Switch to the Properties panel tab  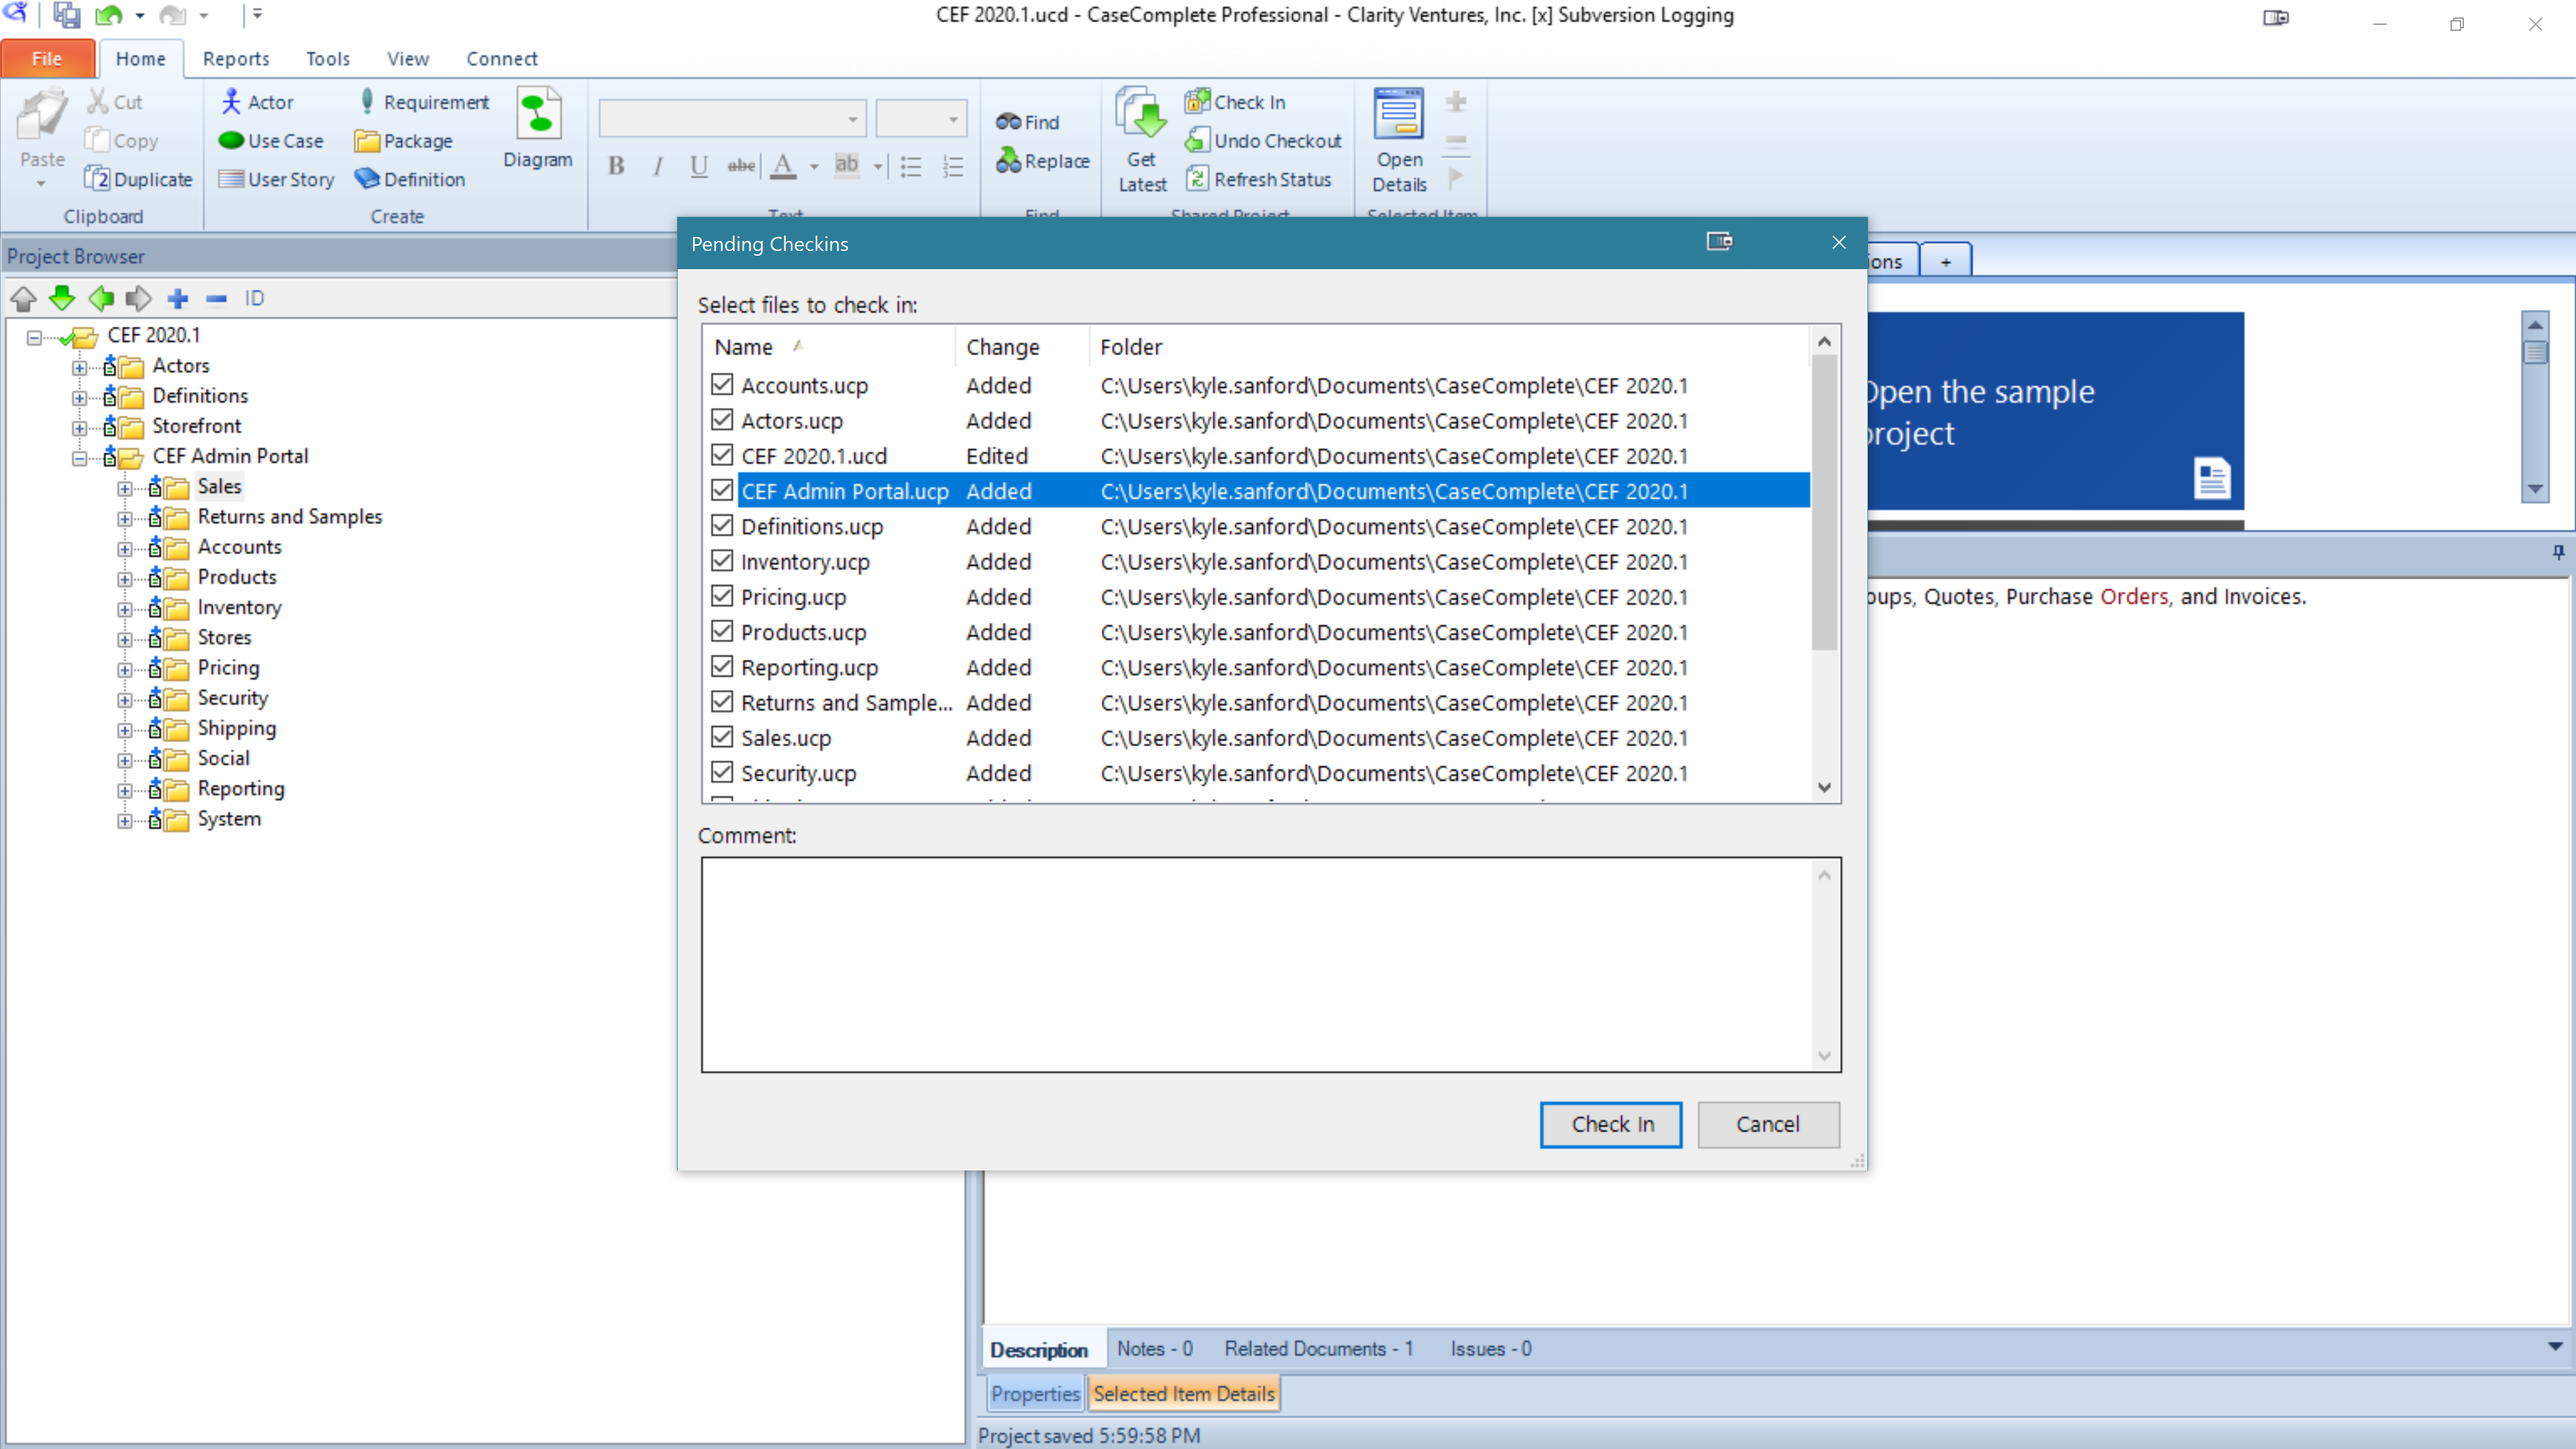tap(1035, 1393)
